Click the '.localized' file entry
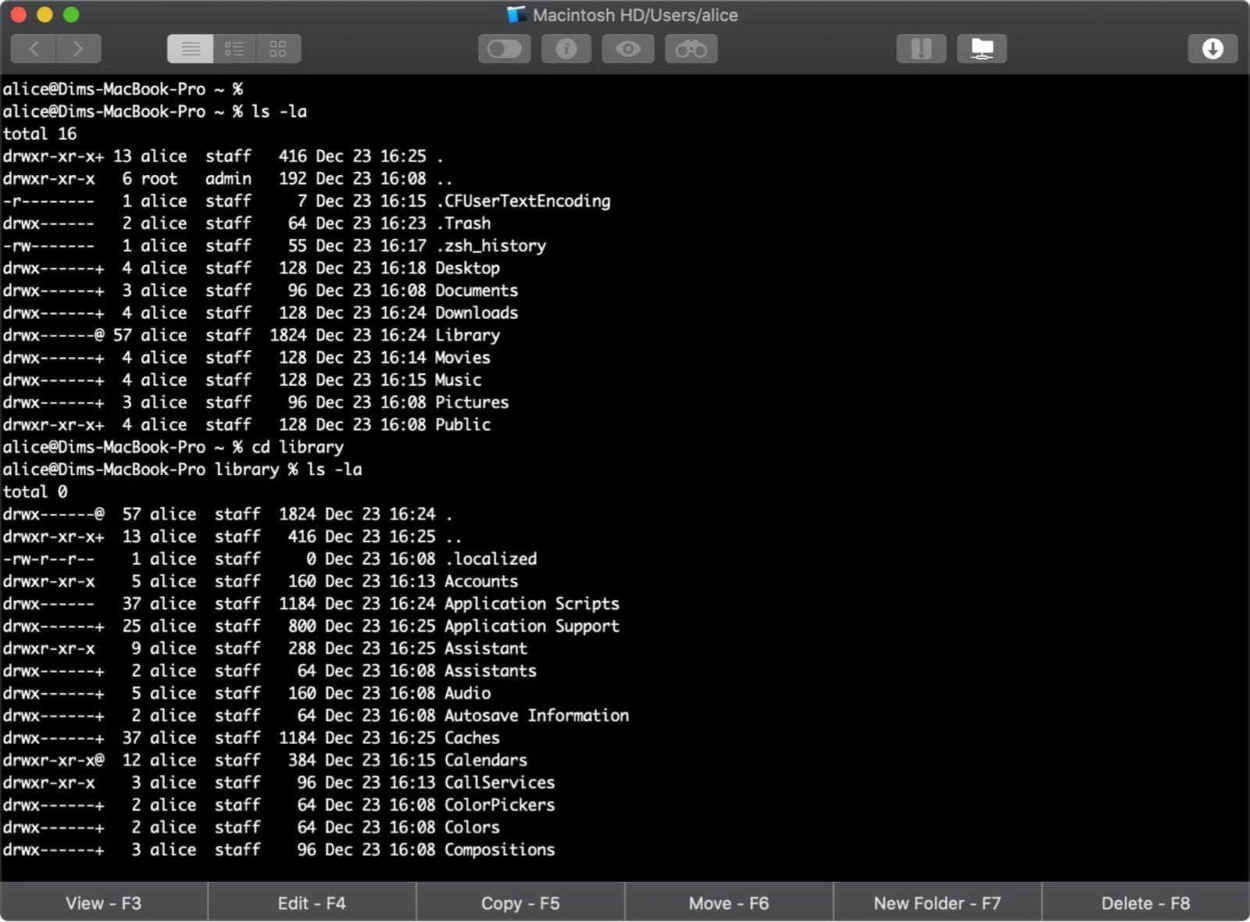Image resolution: width=1250 pixels, height=922 pixels. [490, 559]
